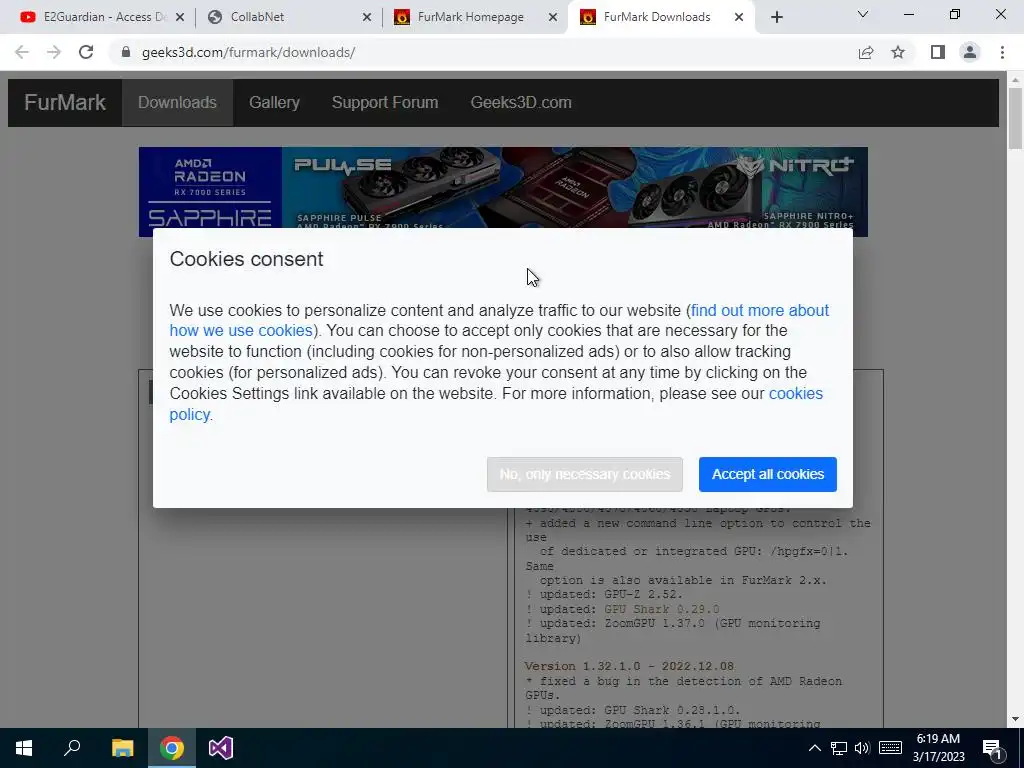Screen dimensions: 1024x768
Task: Click the scrollbar up arrow
Action: coord(1015,79)
